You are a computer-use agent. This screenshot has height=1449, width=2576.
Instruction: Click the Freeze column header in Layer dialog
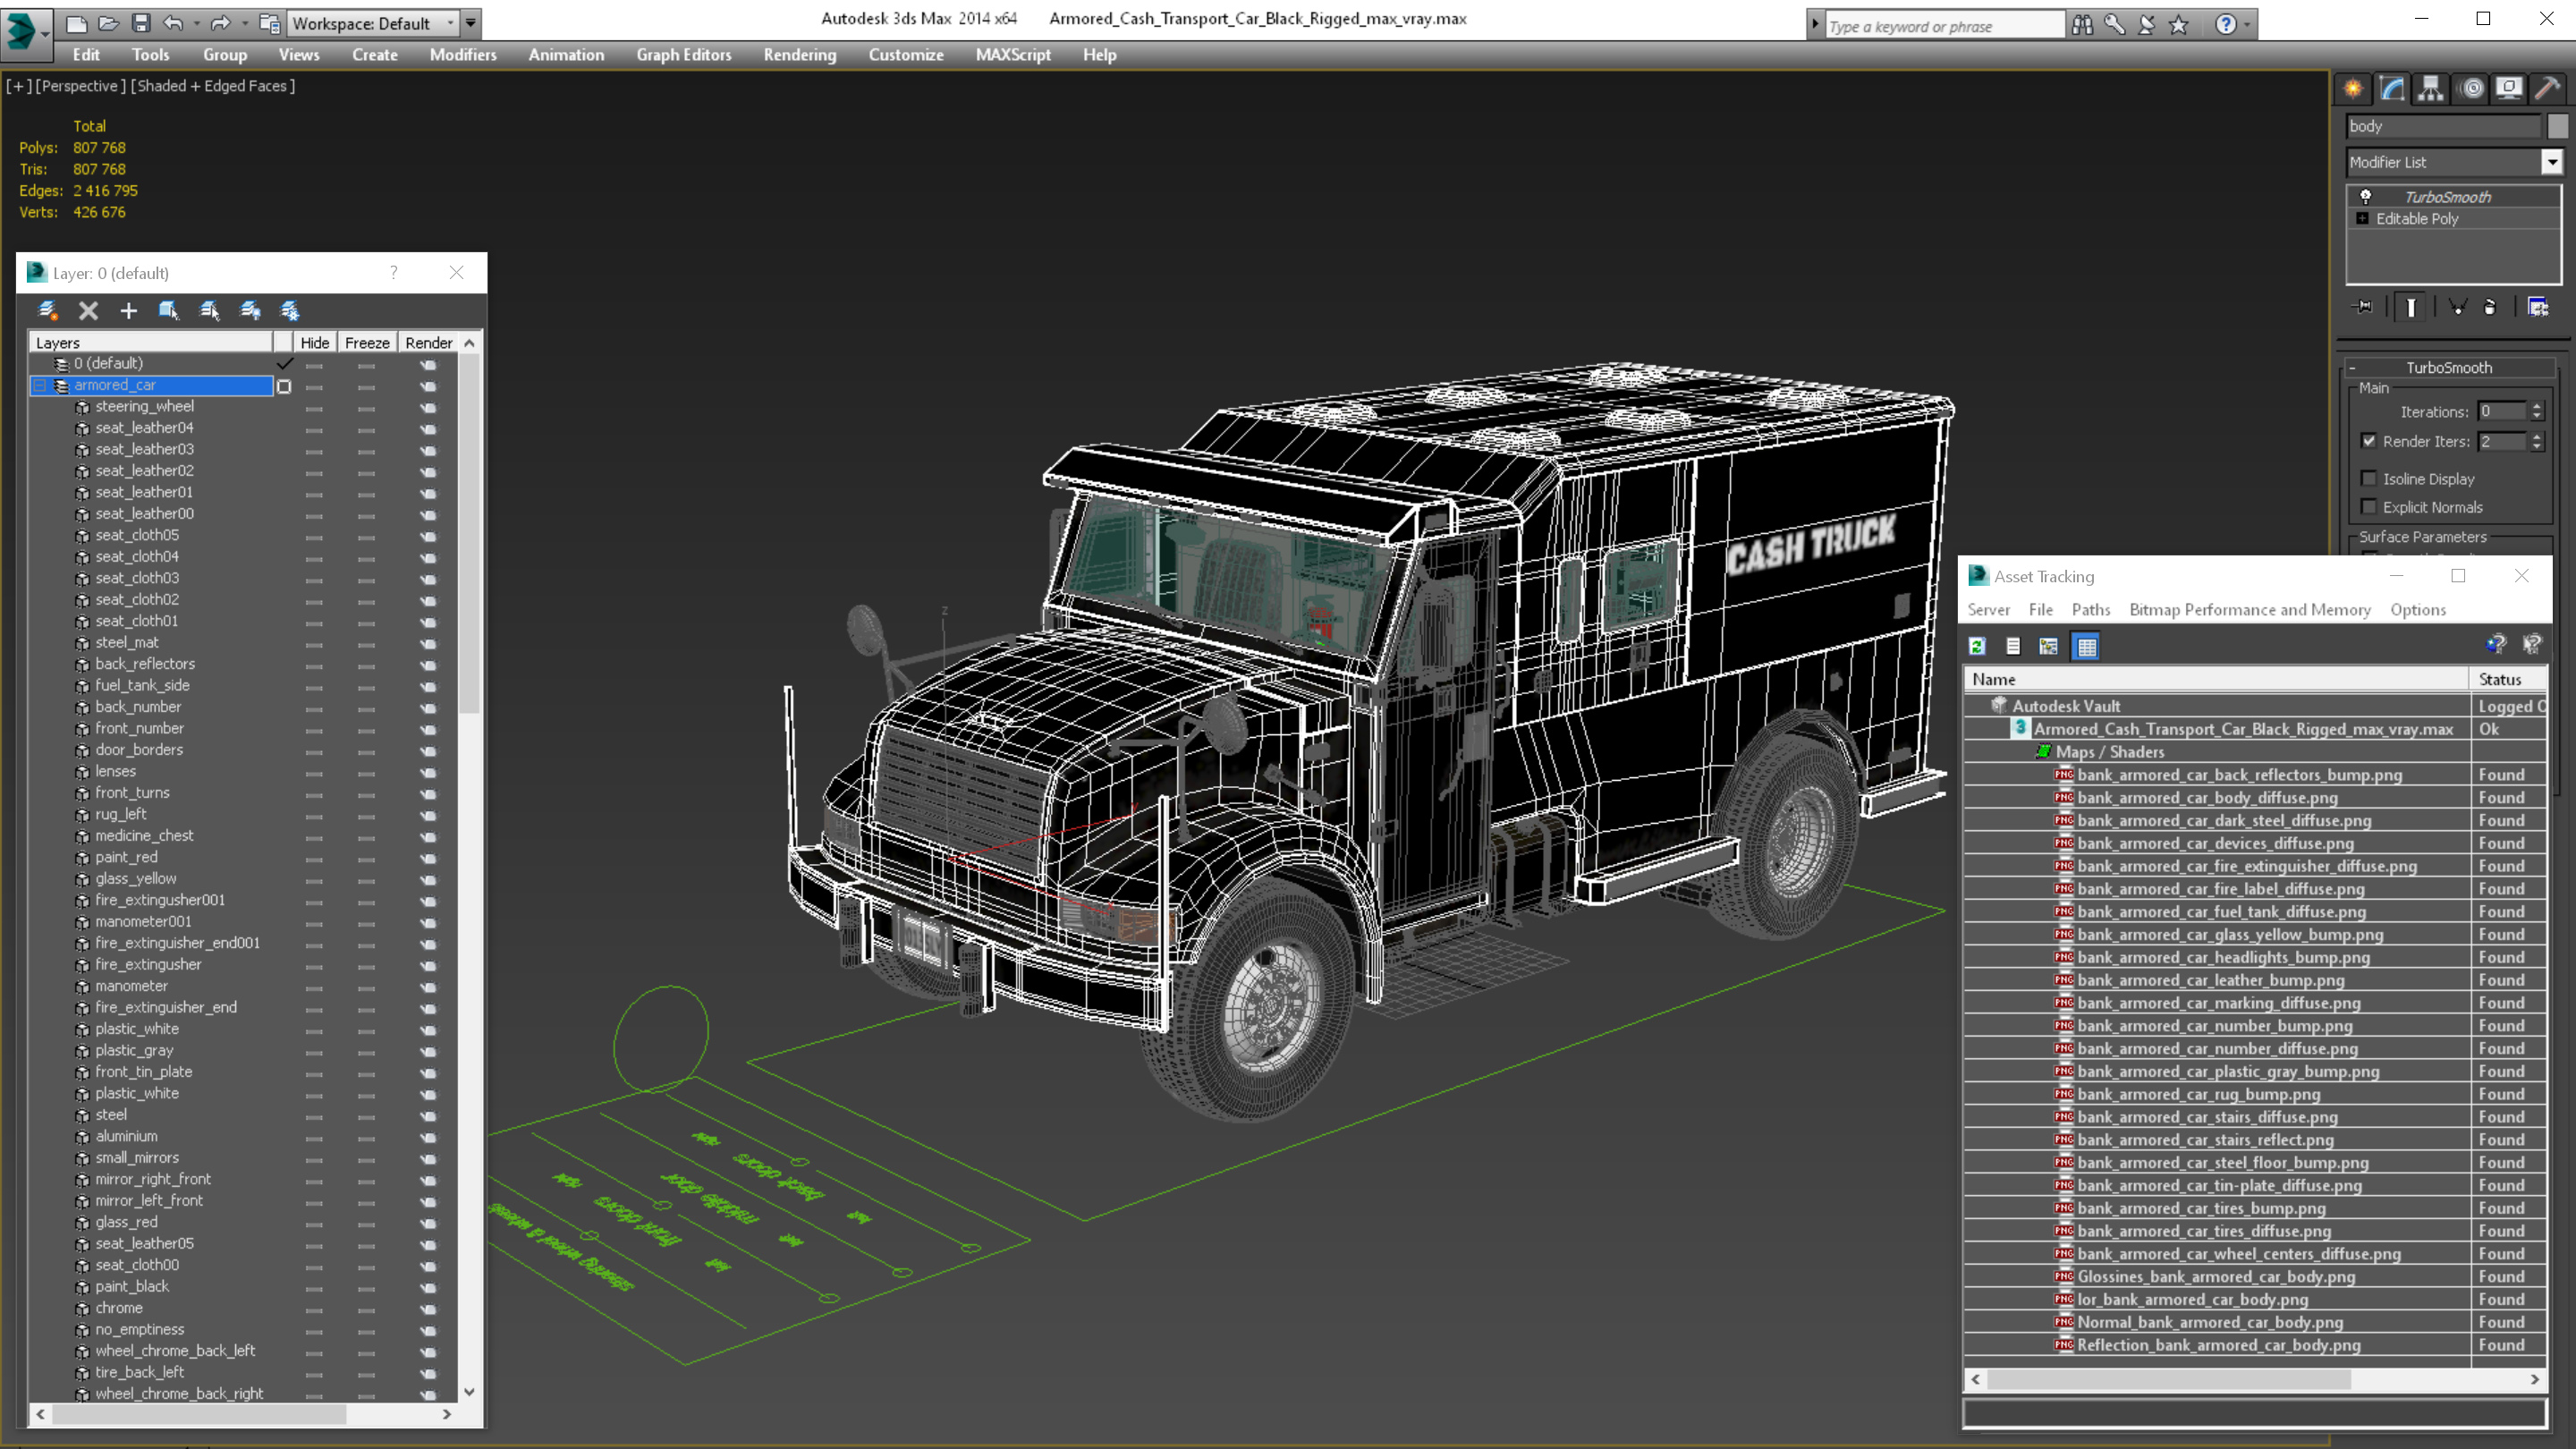(367, 343)
